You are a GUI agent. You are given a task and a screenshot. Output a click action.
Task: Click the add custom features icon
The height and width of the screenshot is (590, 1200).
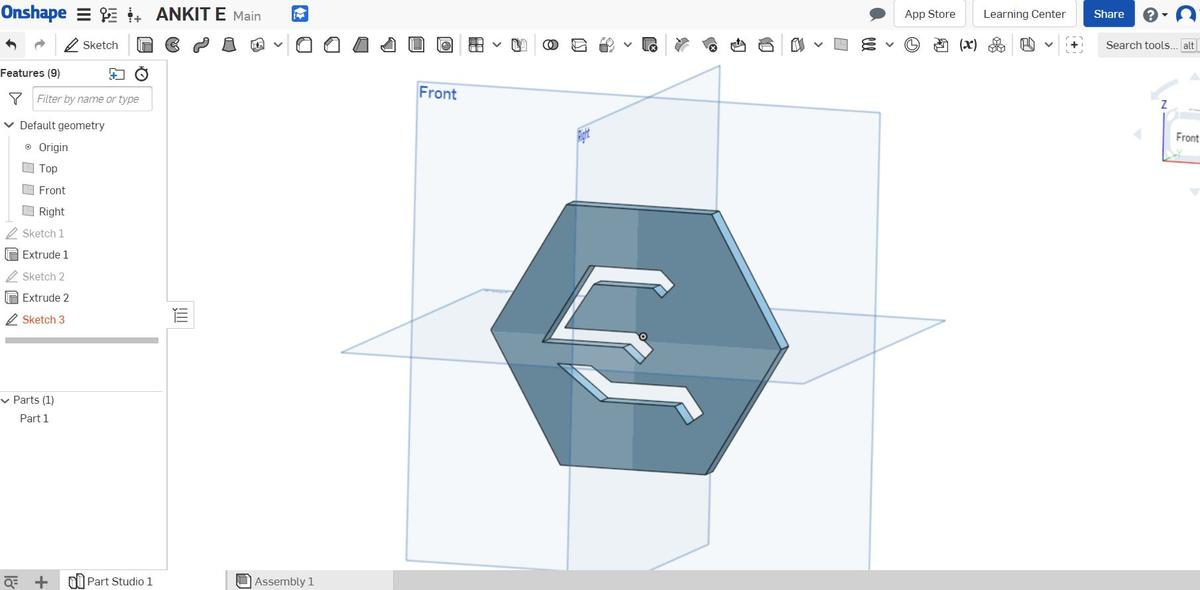1075,45
